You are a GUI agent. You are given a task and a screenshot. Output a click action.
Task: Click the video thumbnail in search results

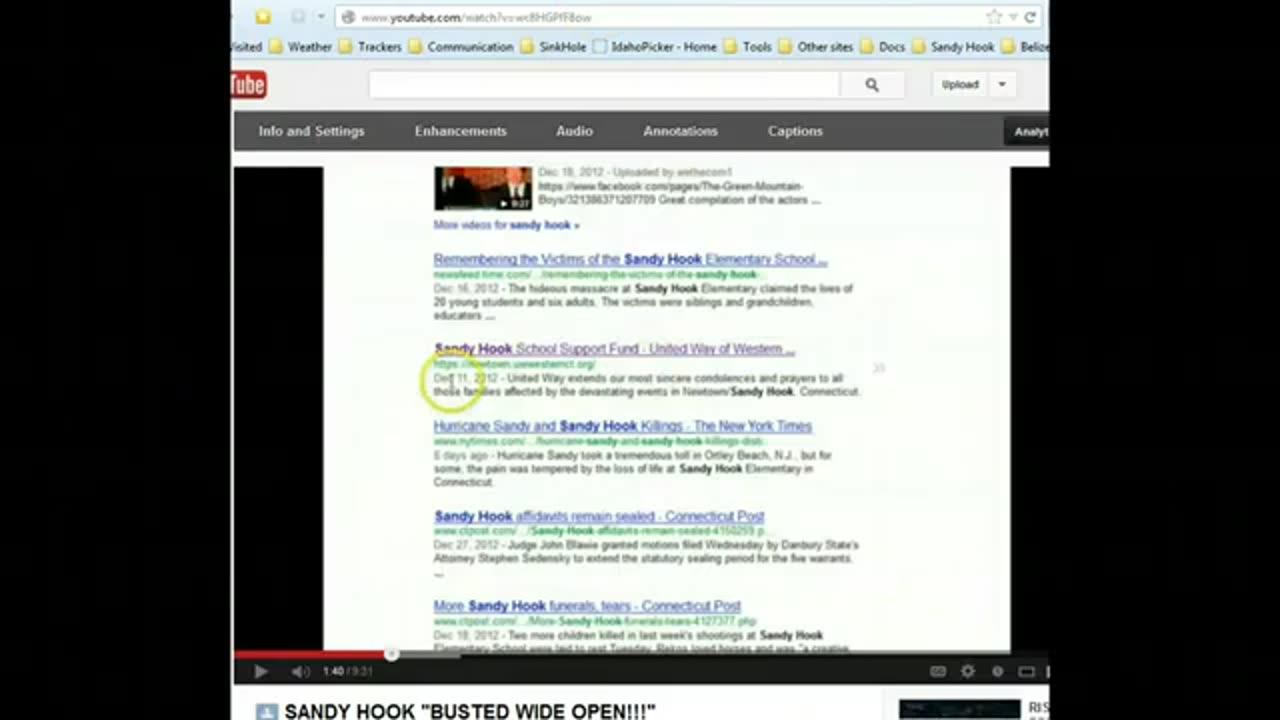tap(483, 188)
